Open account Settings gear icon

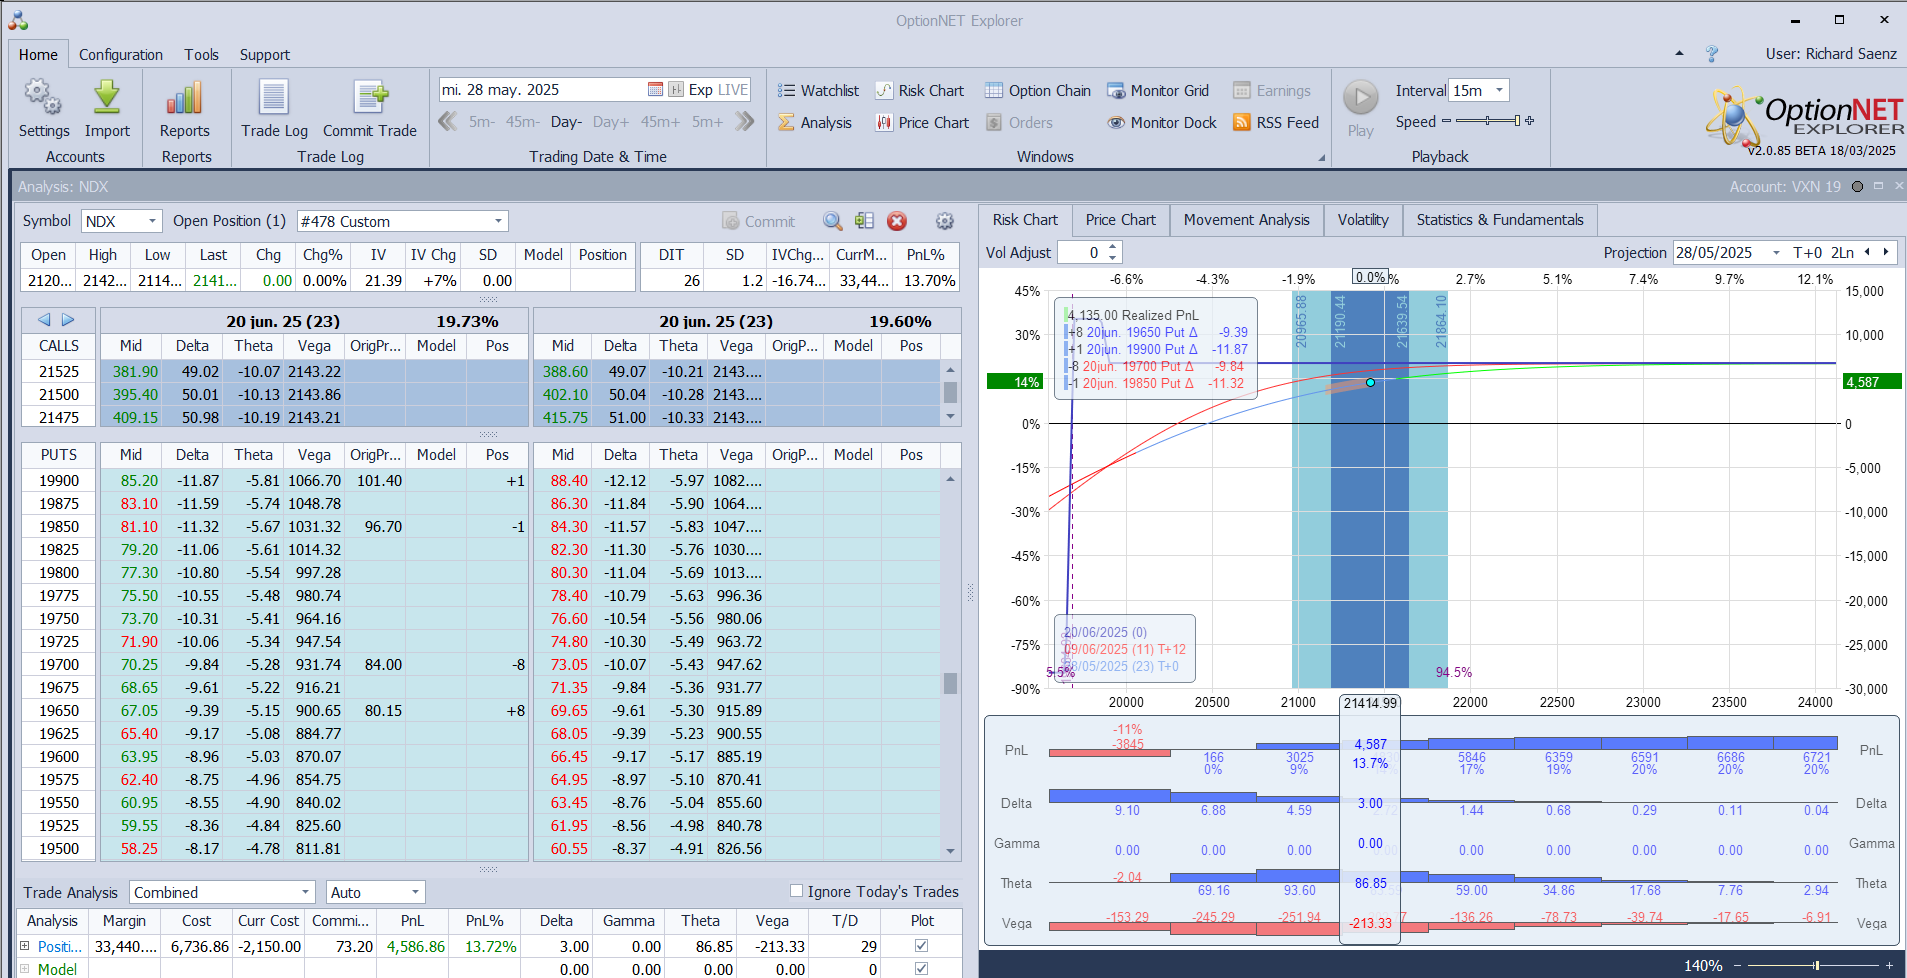pyautogui.click(x=43, y=98)
